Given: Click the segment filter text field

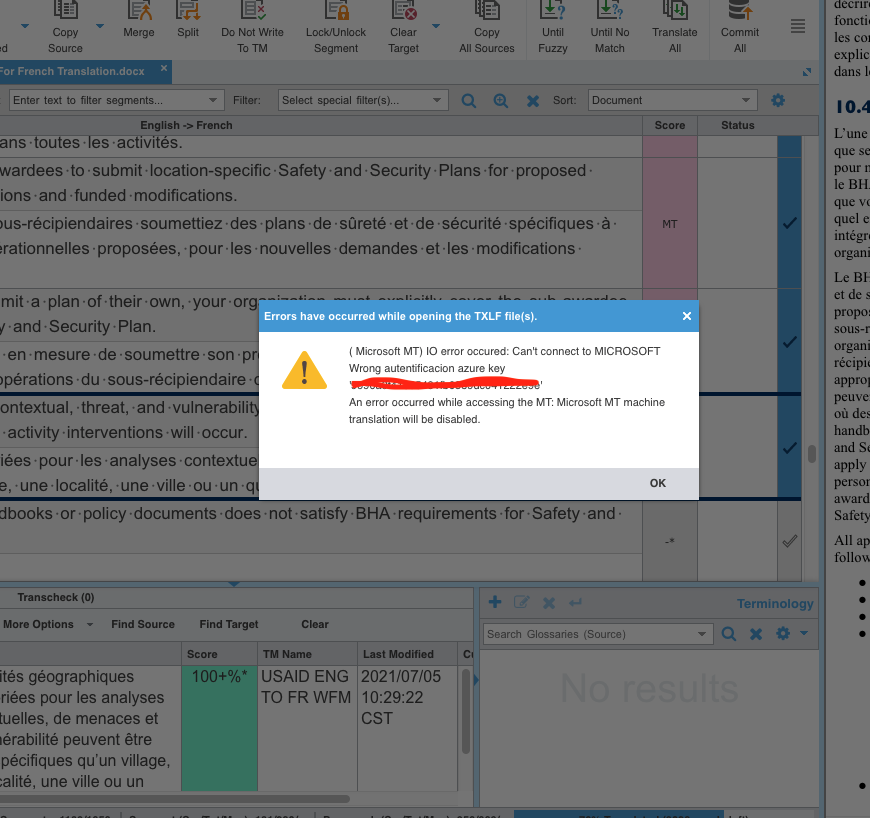Looking at the screenshot, I should 117,100.
